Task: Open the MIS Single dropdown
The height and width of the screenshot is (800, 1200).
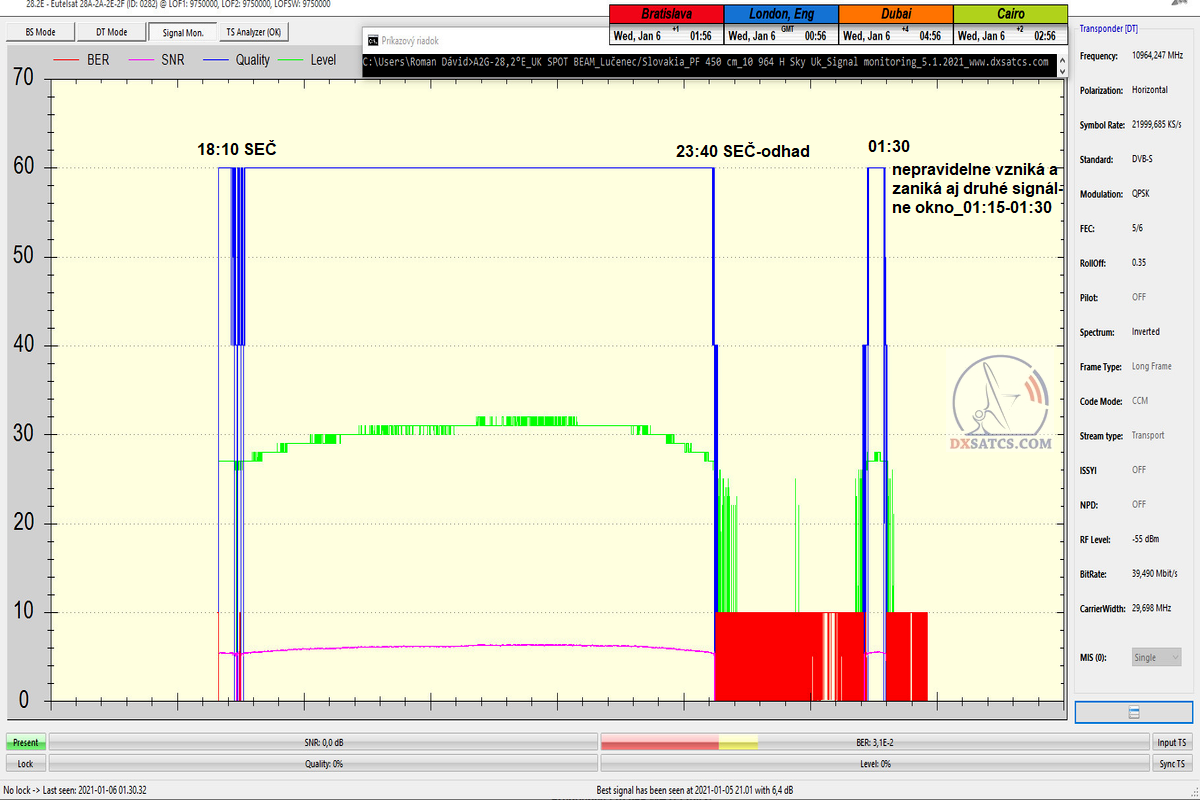Action: click(x=1156, y=657)
